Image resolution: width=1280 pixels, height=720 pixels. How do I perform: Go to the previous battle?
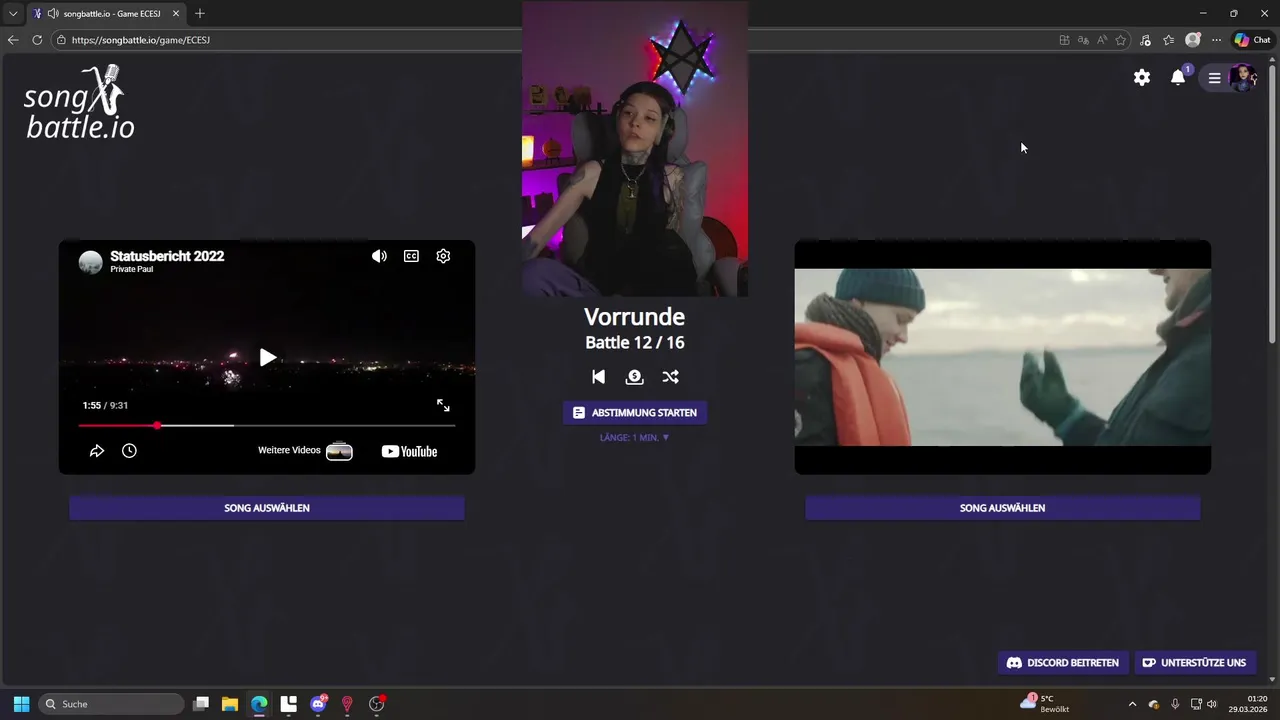pos(598,377)
